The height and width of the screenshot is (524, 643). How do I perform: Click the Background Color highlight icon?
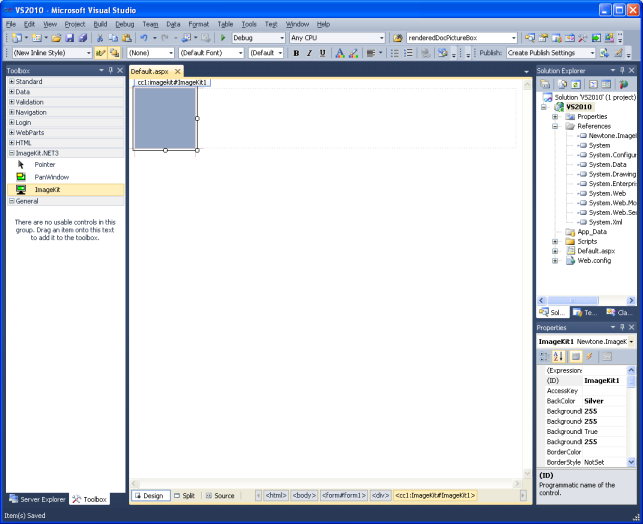tap(353, 53)
